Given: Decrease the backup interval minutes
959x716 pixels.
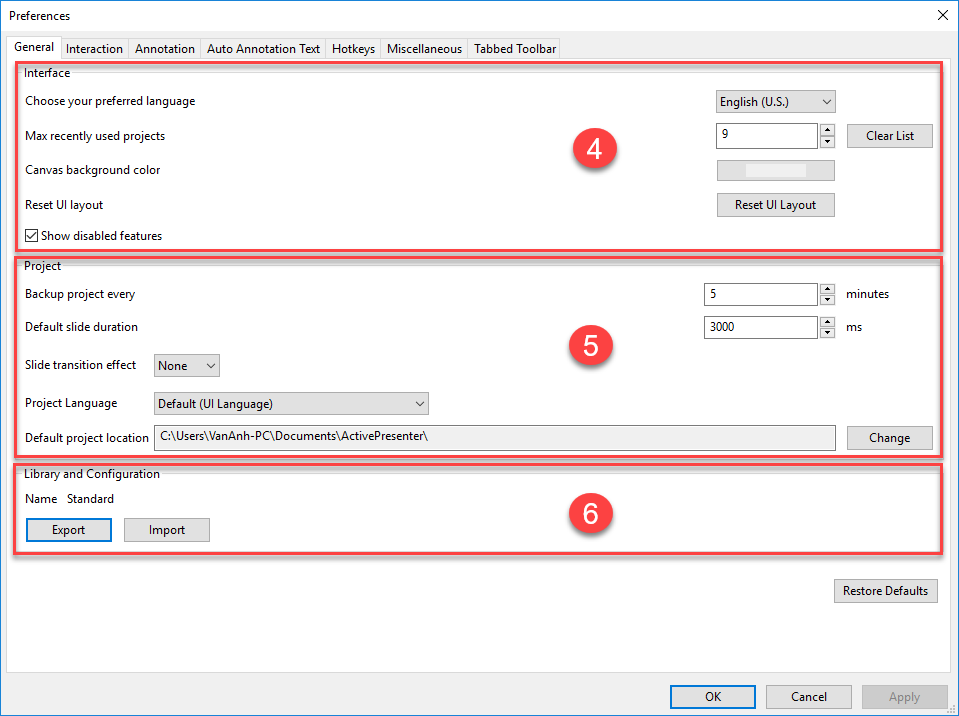Looking at the screenshot, I should click(827, 299).
